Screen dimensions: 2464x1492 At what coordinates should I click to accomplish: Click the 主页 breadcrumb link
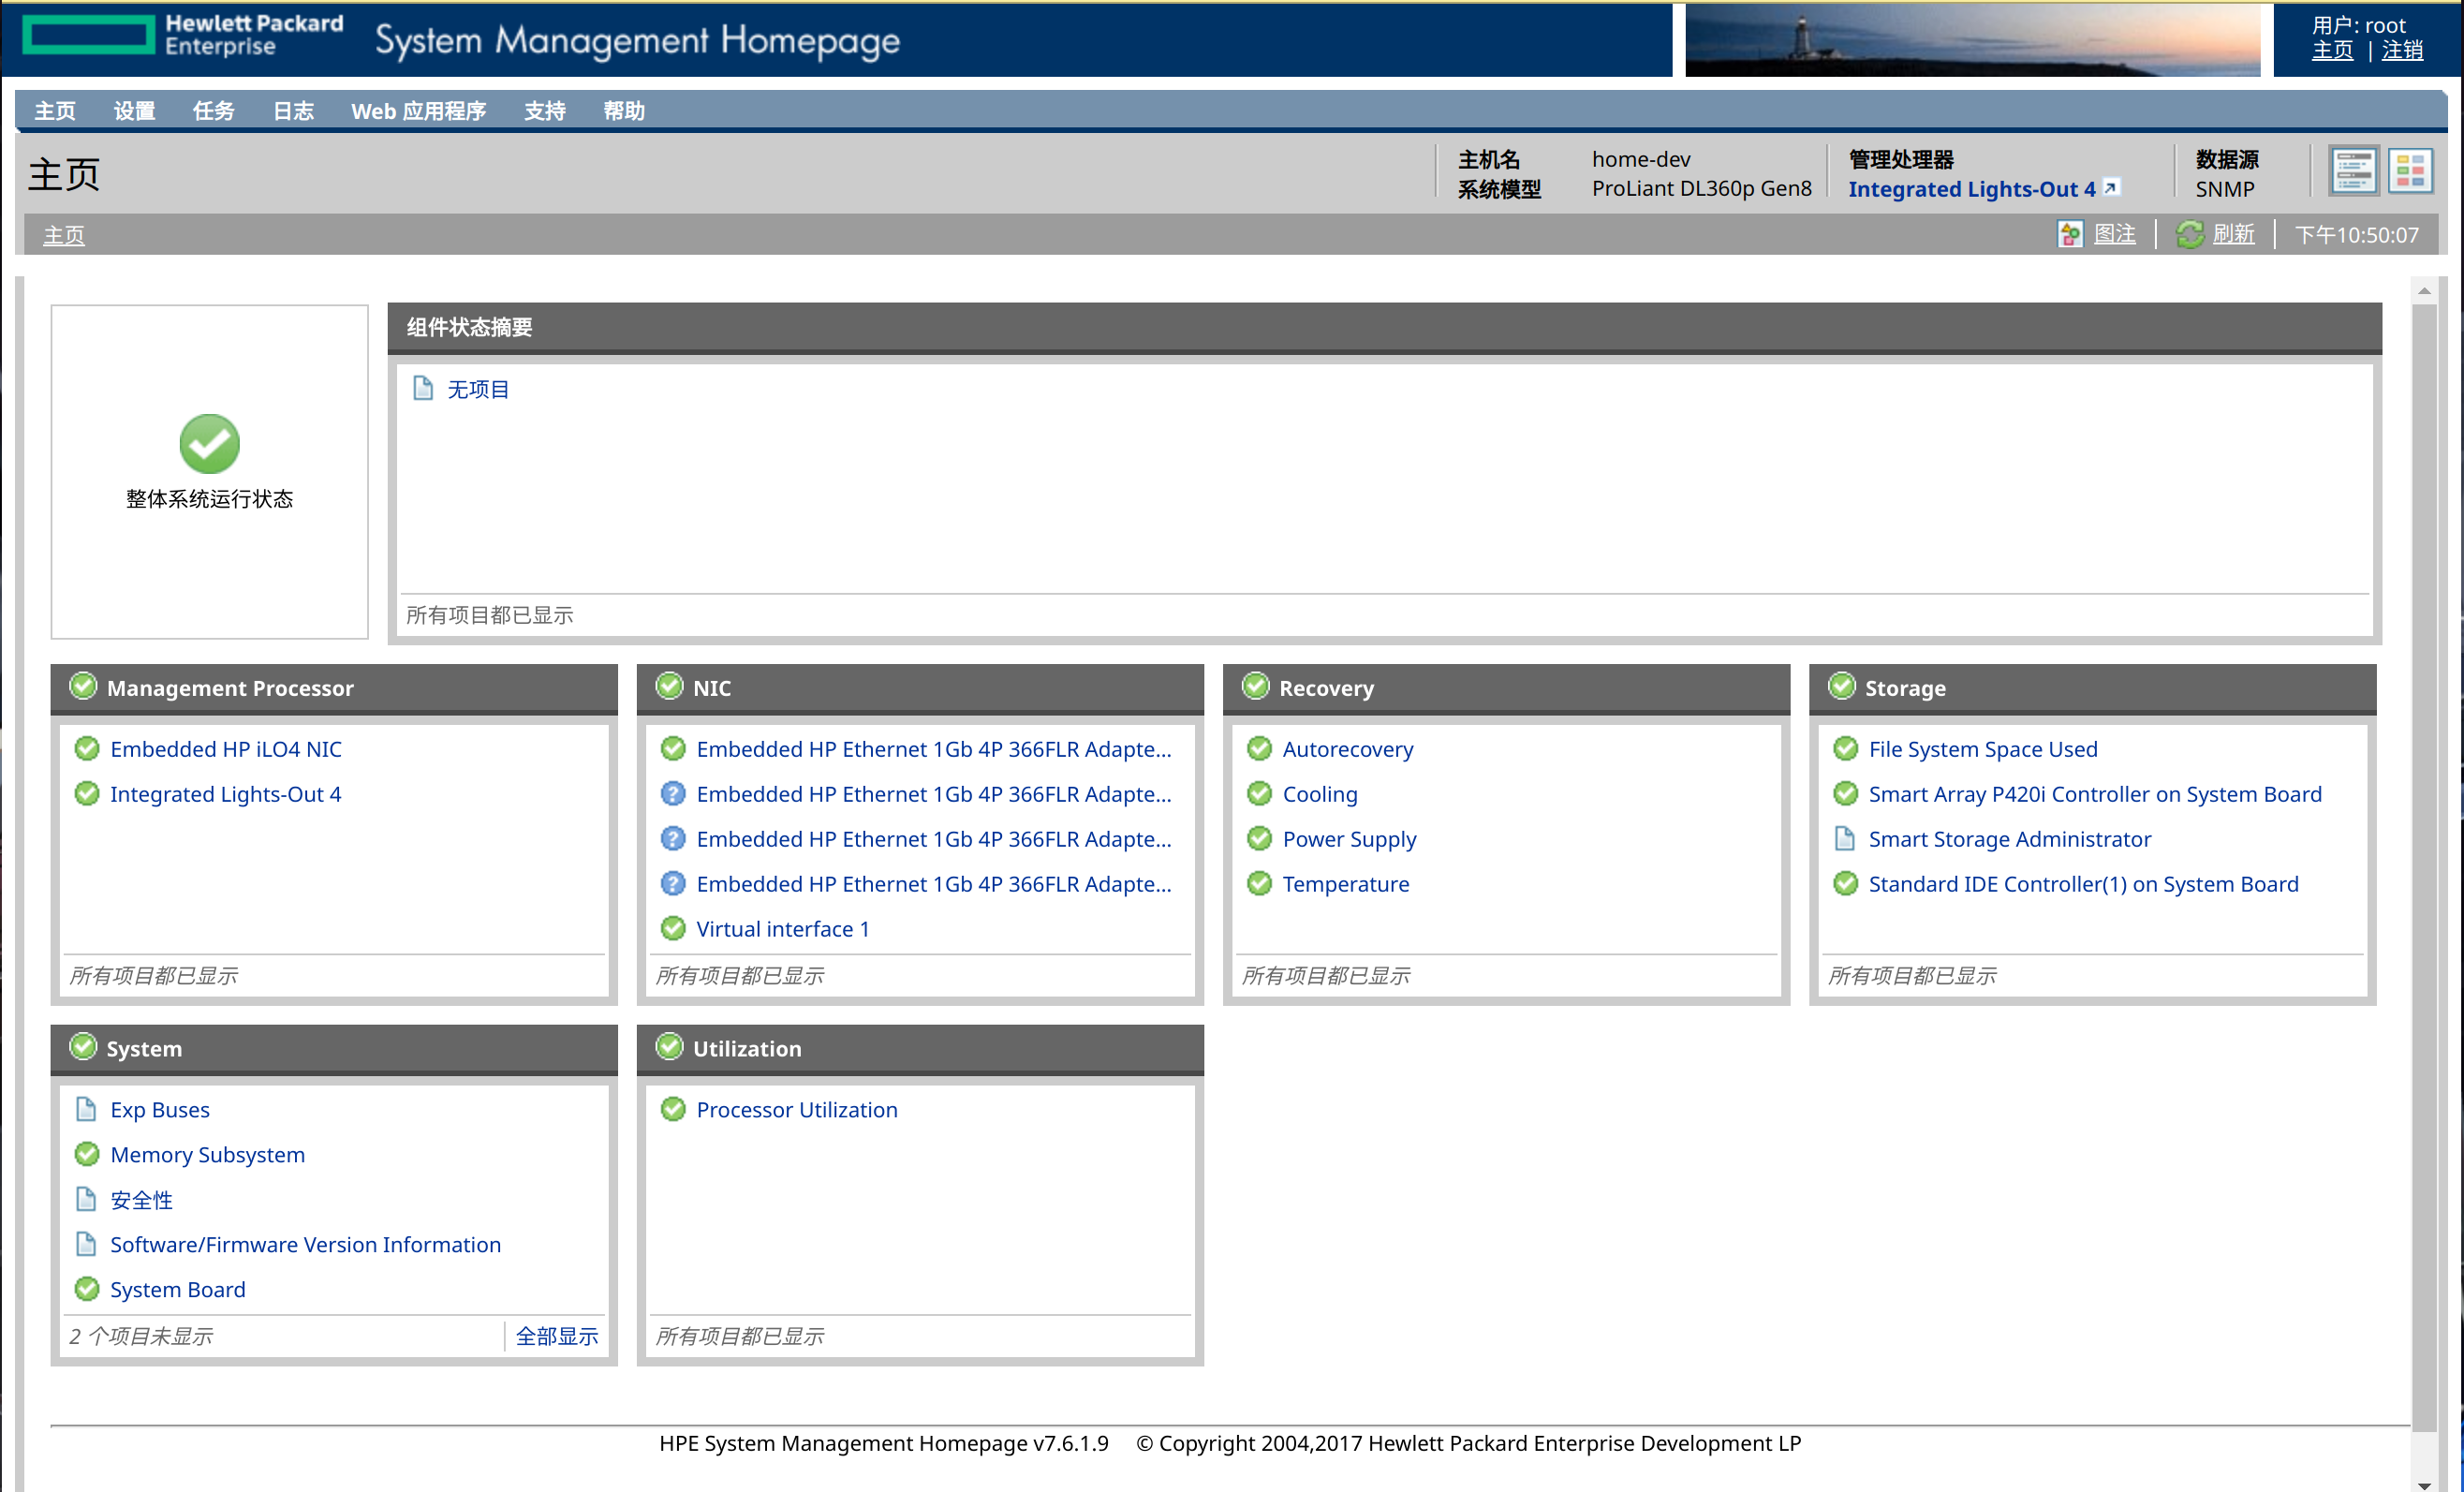pyautogui.click(x=64, y=235)
